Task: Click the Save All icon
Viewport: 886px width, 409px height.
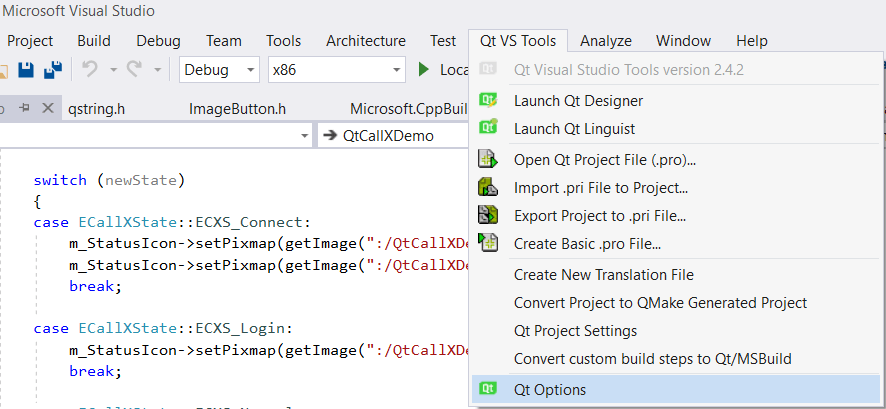Action: pos(53,70)
